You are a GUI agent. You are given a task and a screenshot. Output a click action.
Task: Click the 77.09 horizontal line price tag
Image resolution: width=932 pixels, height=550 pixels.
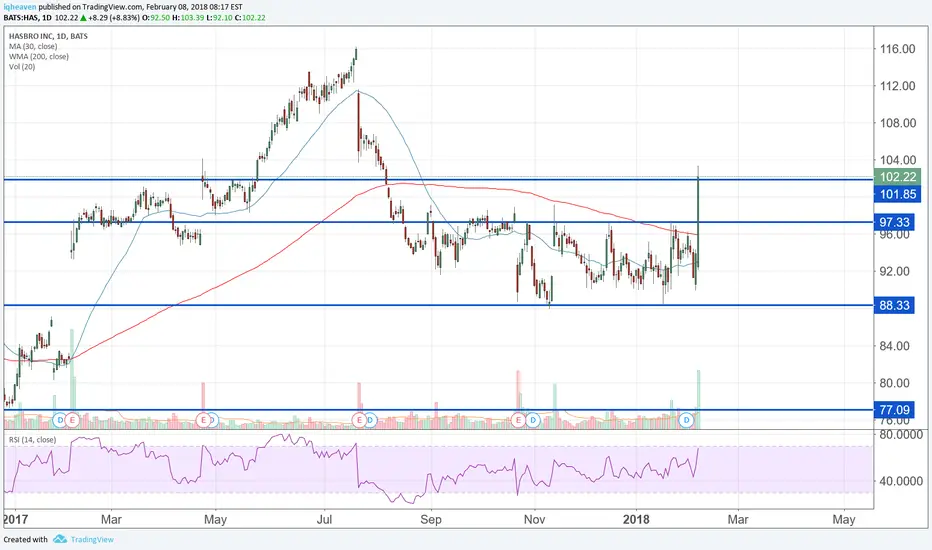pos(894,410)
